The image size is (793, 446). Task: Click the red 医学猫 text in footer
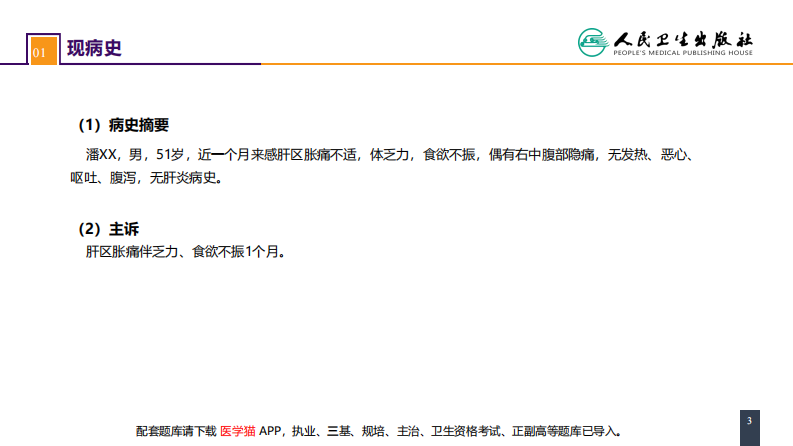tap(238, 431)
